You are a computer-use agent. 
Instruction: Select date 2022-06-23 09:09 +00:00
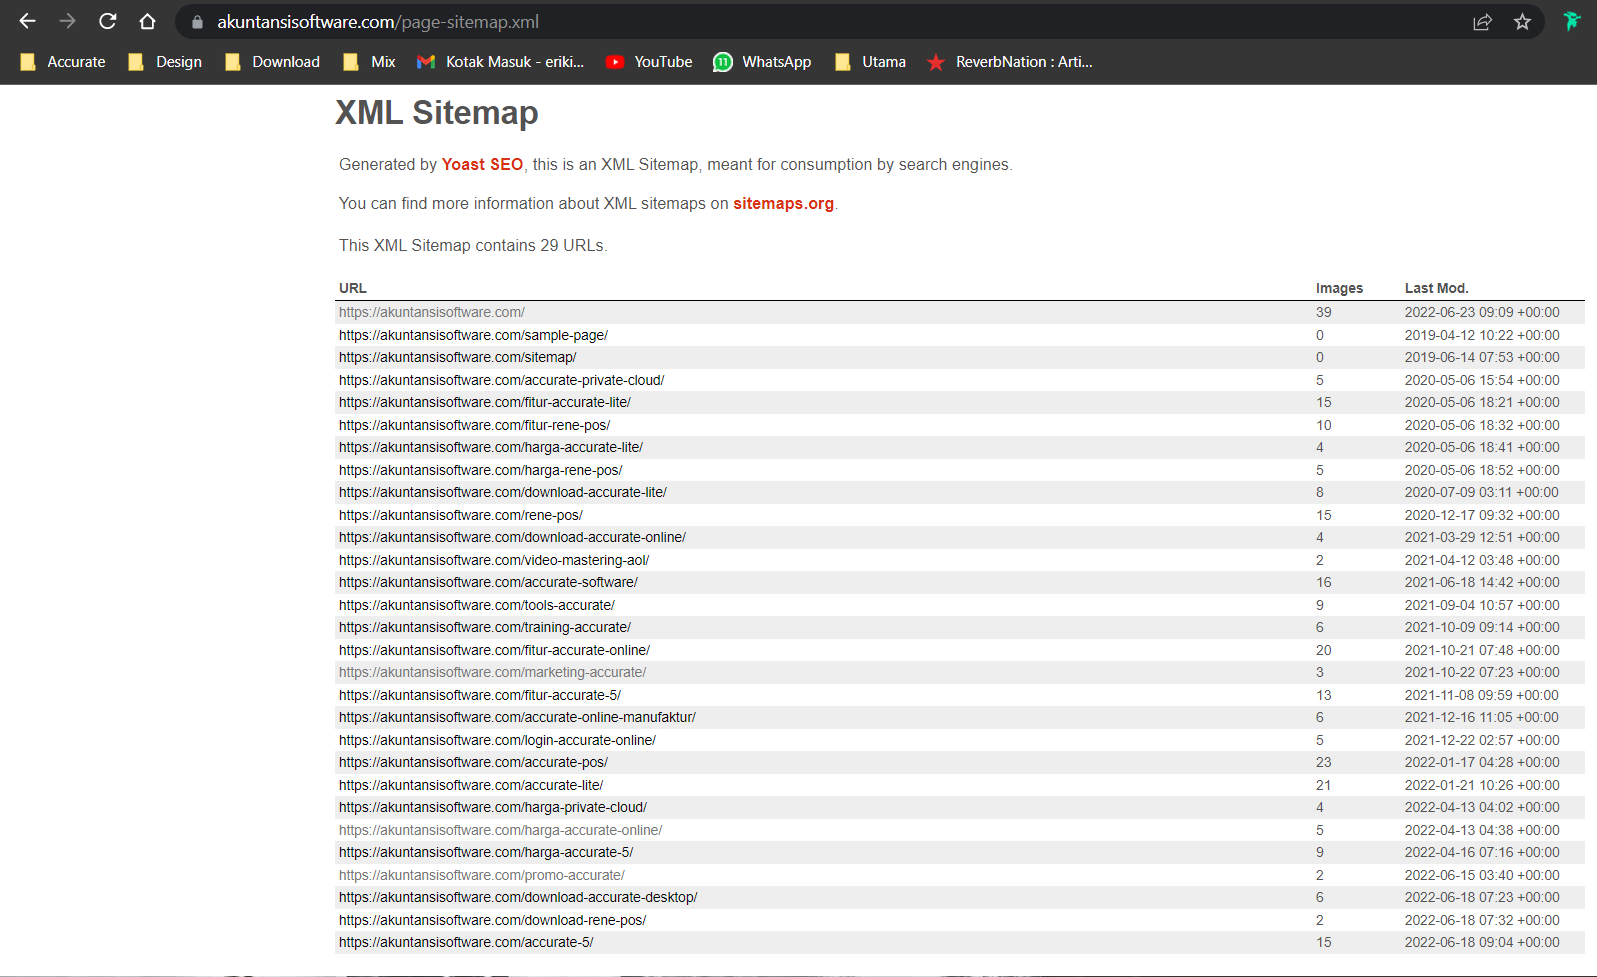[x=1482, y=313]
